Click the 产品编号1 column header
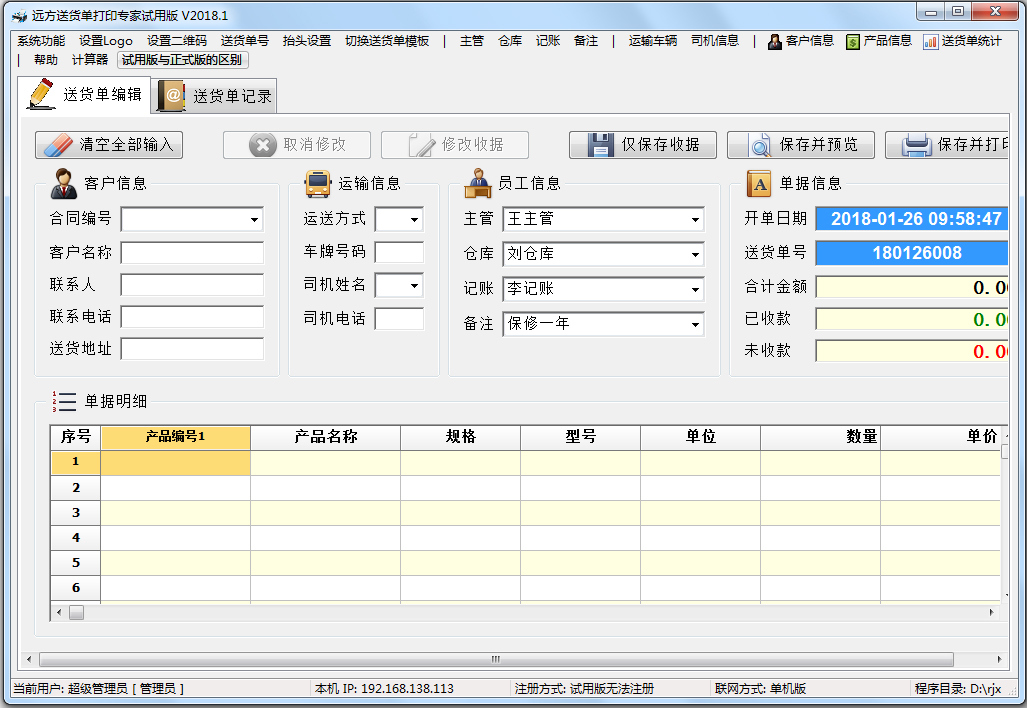Viewport: 1027px width, 708px height. pyautogui.click(x=176, y=438)
